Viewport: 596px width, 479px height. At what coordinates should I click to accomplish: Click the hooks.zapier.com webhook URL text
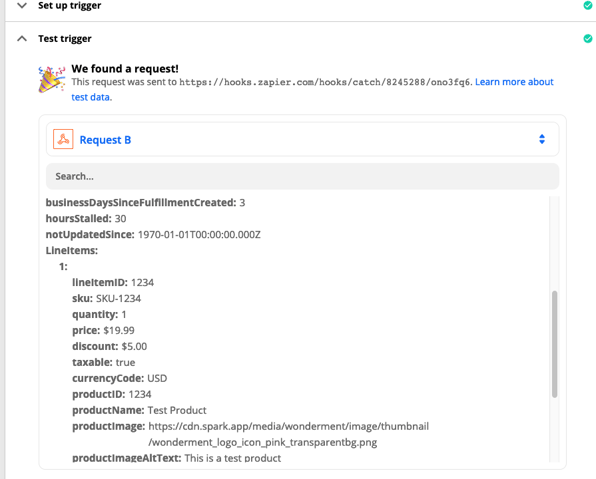pyautogui.click(x=325, y=82)
